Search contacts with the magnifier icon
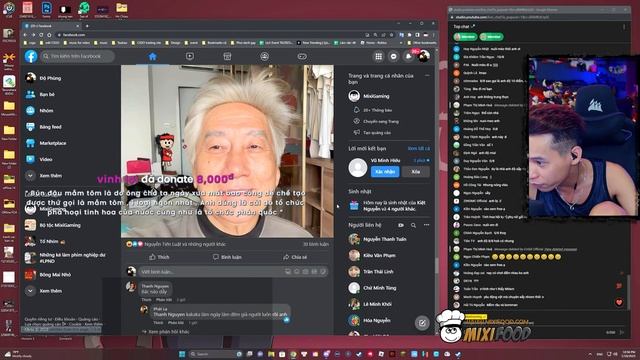Screen dimensions: 640x360 [x=413, y=225]
